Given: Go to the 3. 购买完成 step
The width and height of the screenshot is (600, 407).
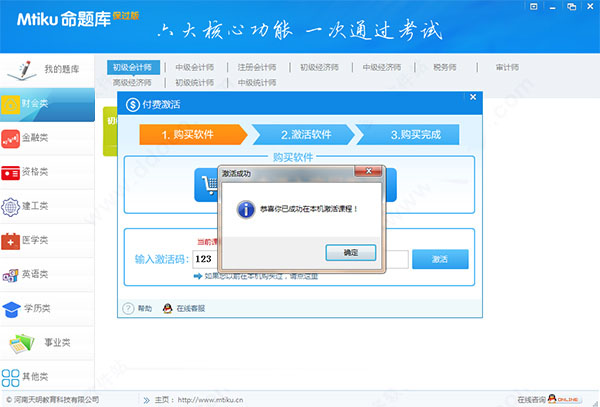Looking at the screenshot, I should coord(408,135).
